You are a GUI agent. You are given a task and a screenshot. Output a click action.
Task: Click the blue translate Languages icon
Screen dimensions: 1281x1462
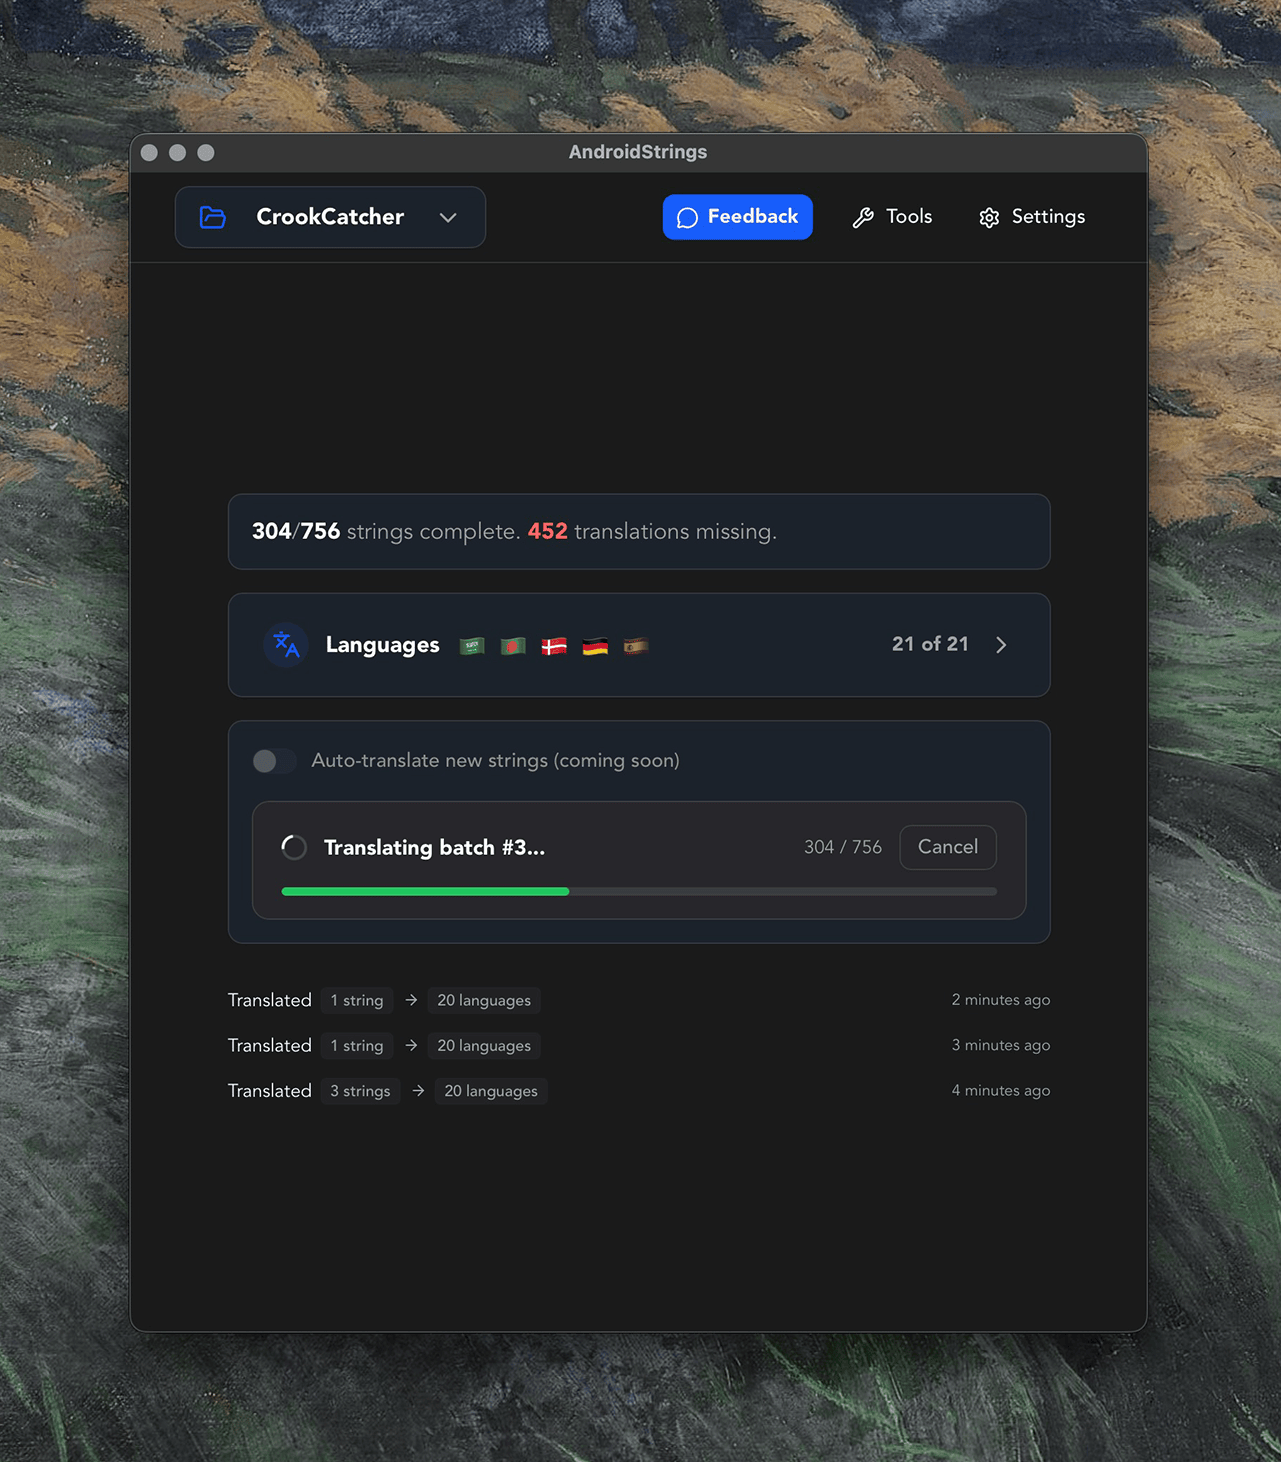point(285,645)
